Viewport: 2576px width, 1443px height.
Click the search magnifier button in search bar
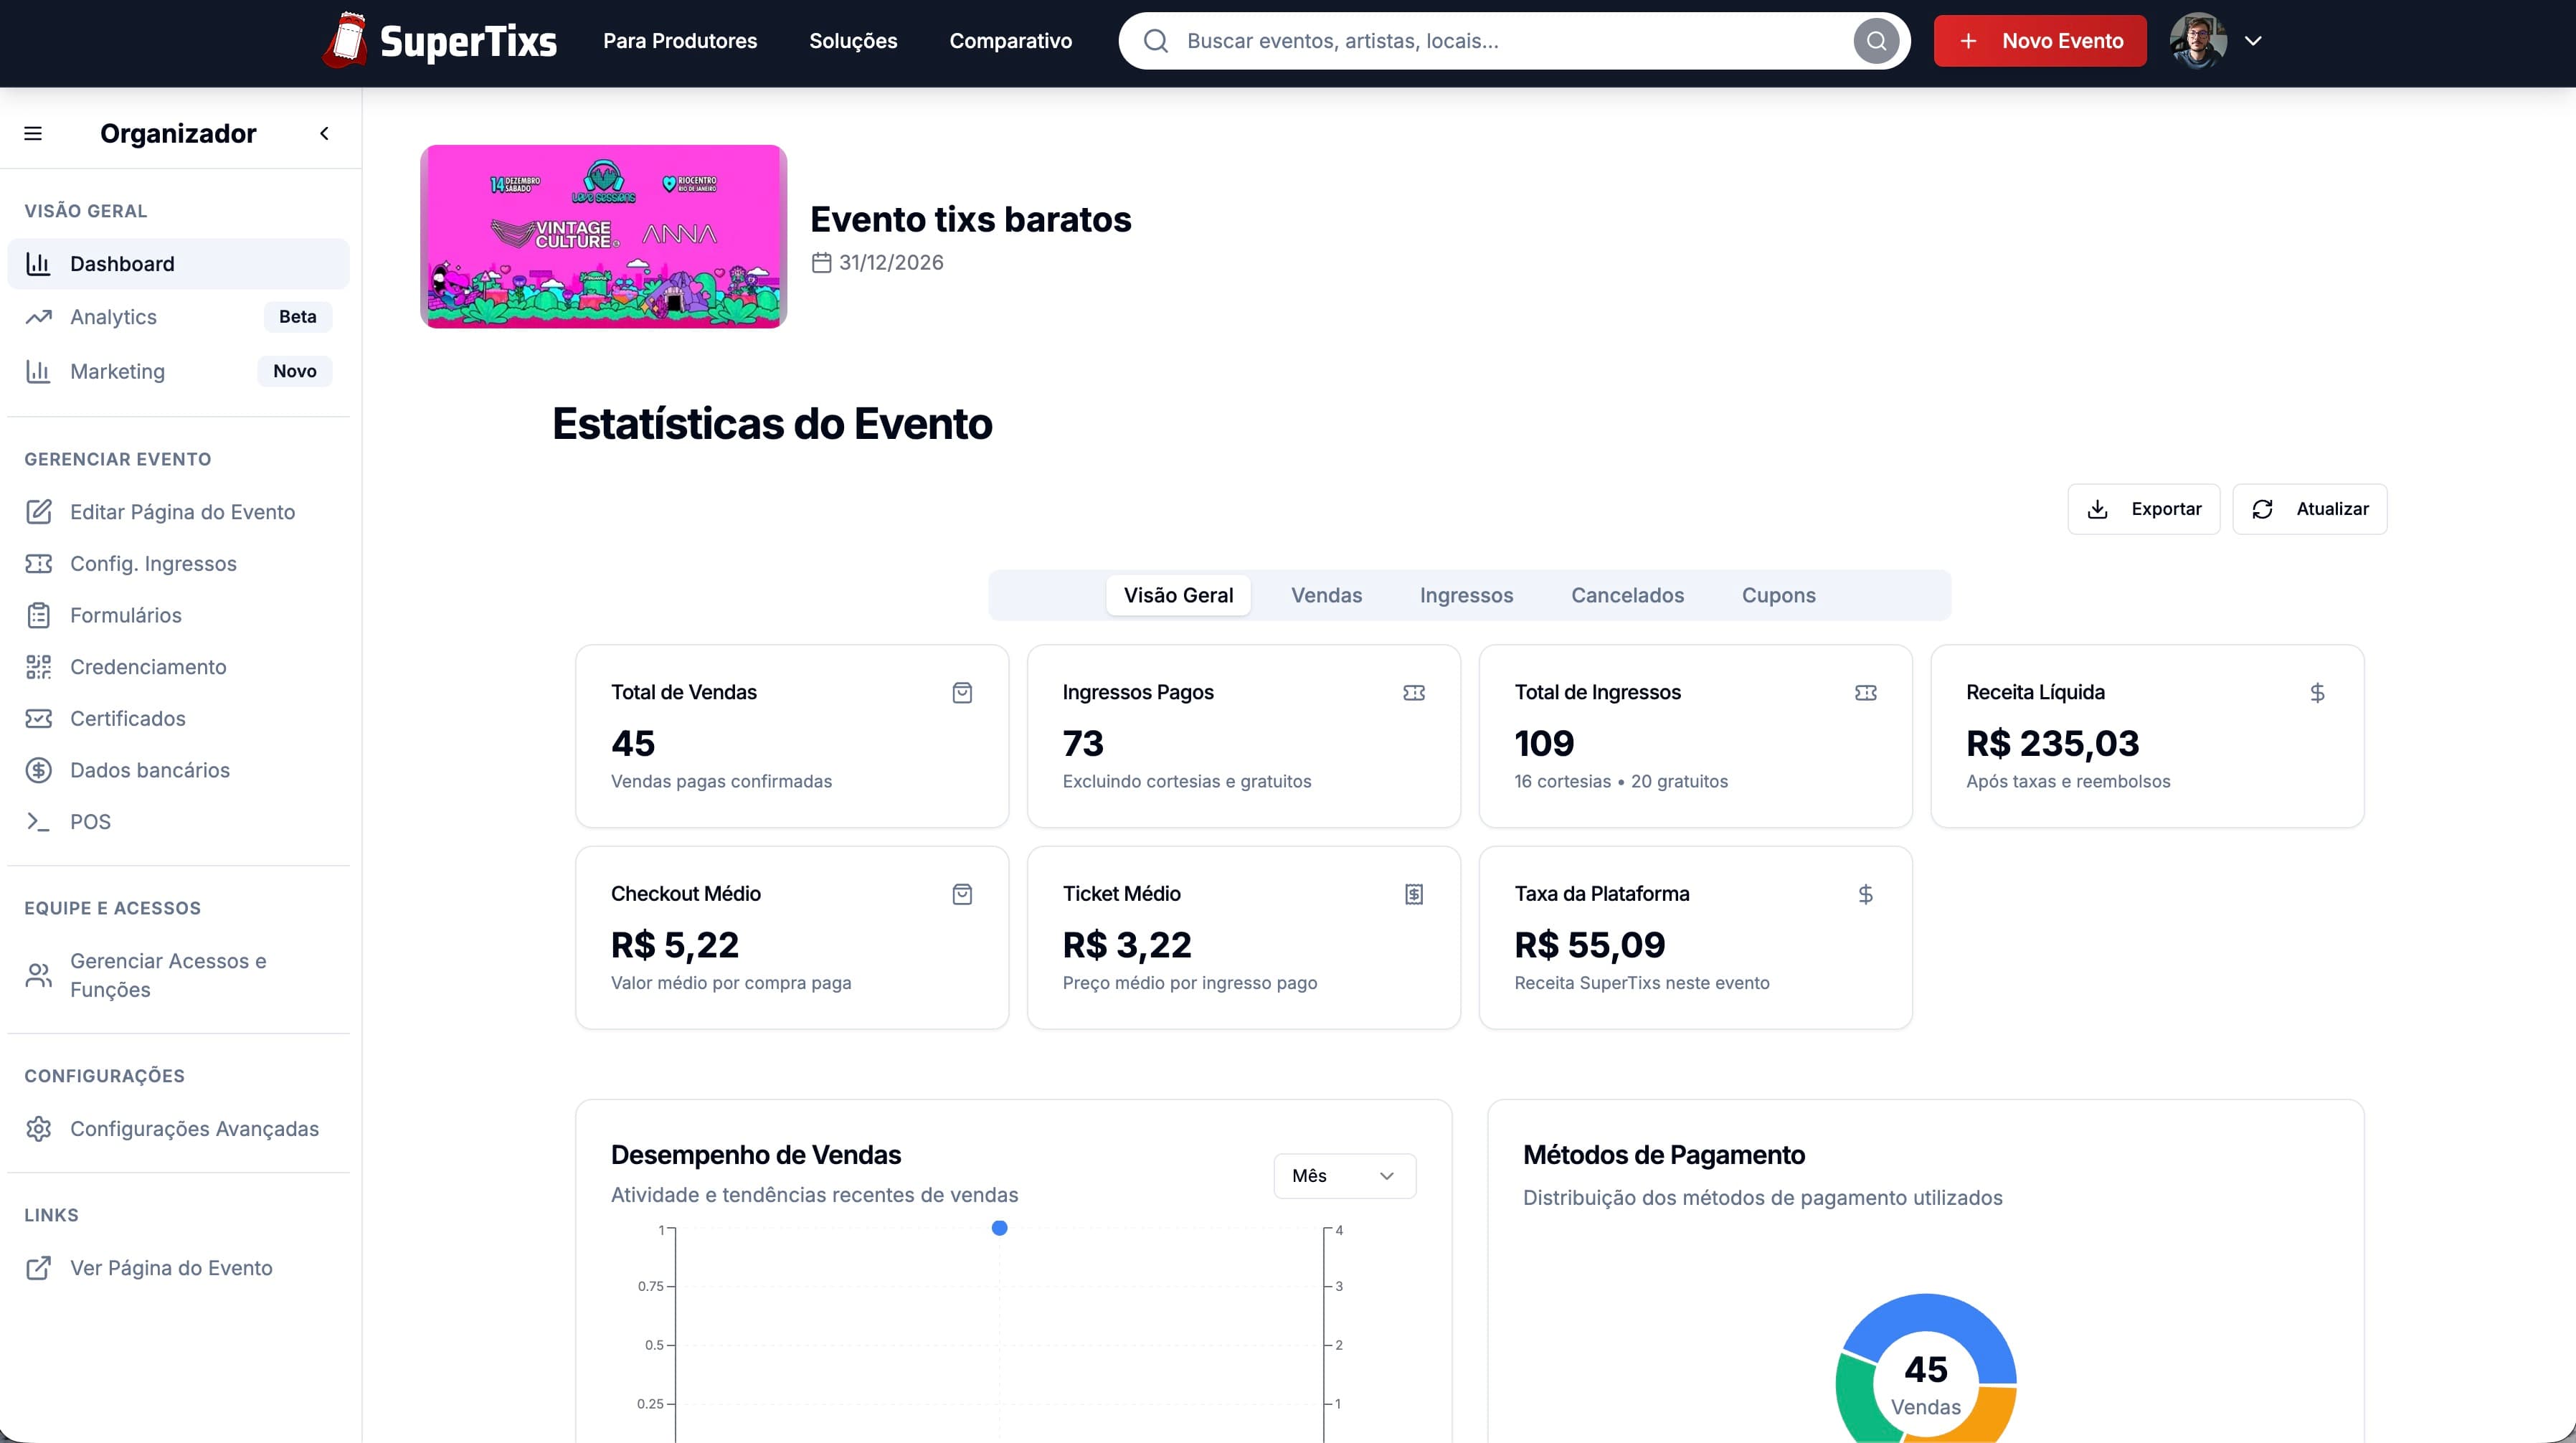(x=1876, y=41)
